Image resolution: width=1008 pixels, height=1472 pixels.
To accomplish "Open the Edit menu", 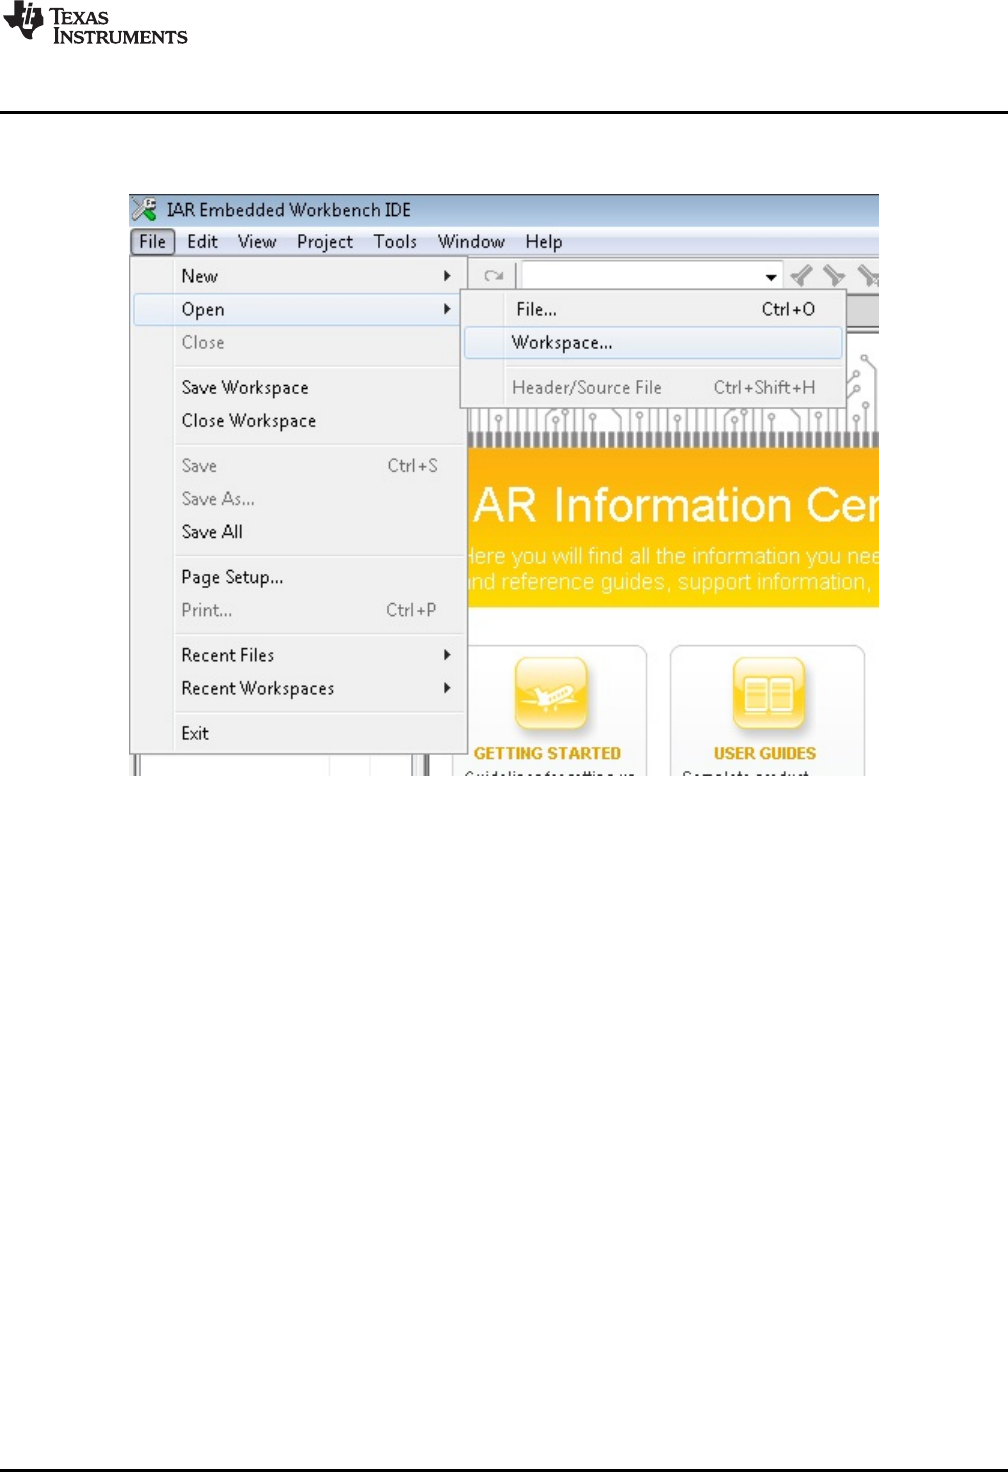I will click(x=202, y=242).
